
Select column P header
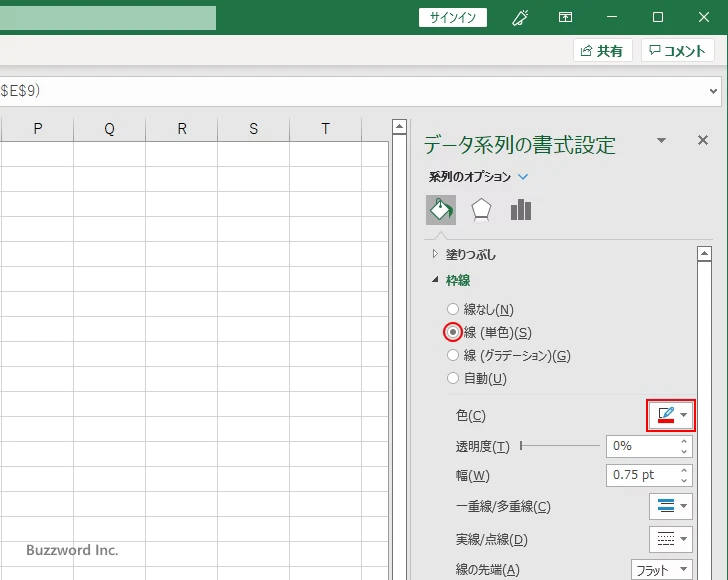pyautogui.click(x=38, y=129)
